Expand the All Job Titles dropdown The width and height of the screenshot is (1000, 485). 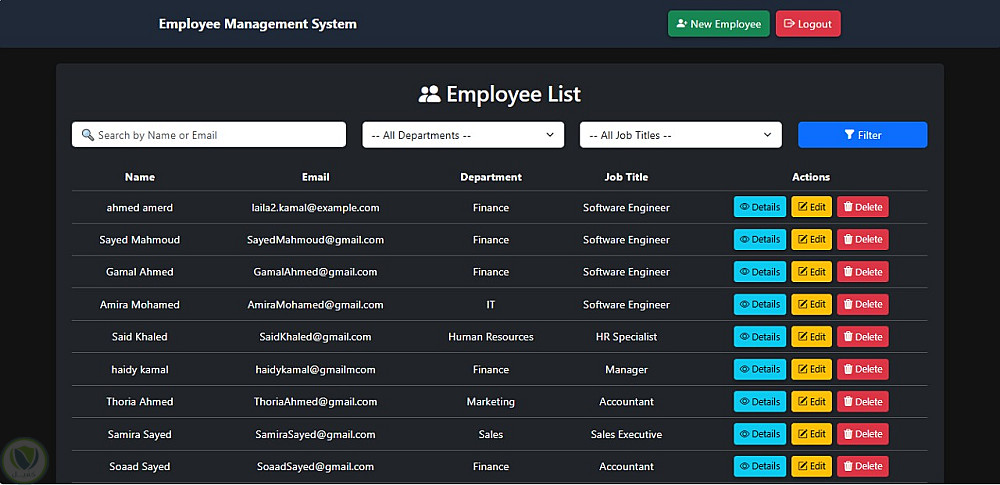click(x=681, y=135)
